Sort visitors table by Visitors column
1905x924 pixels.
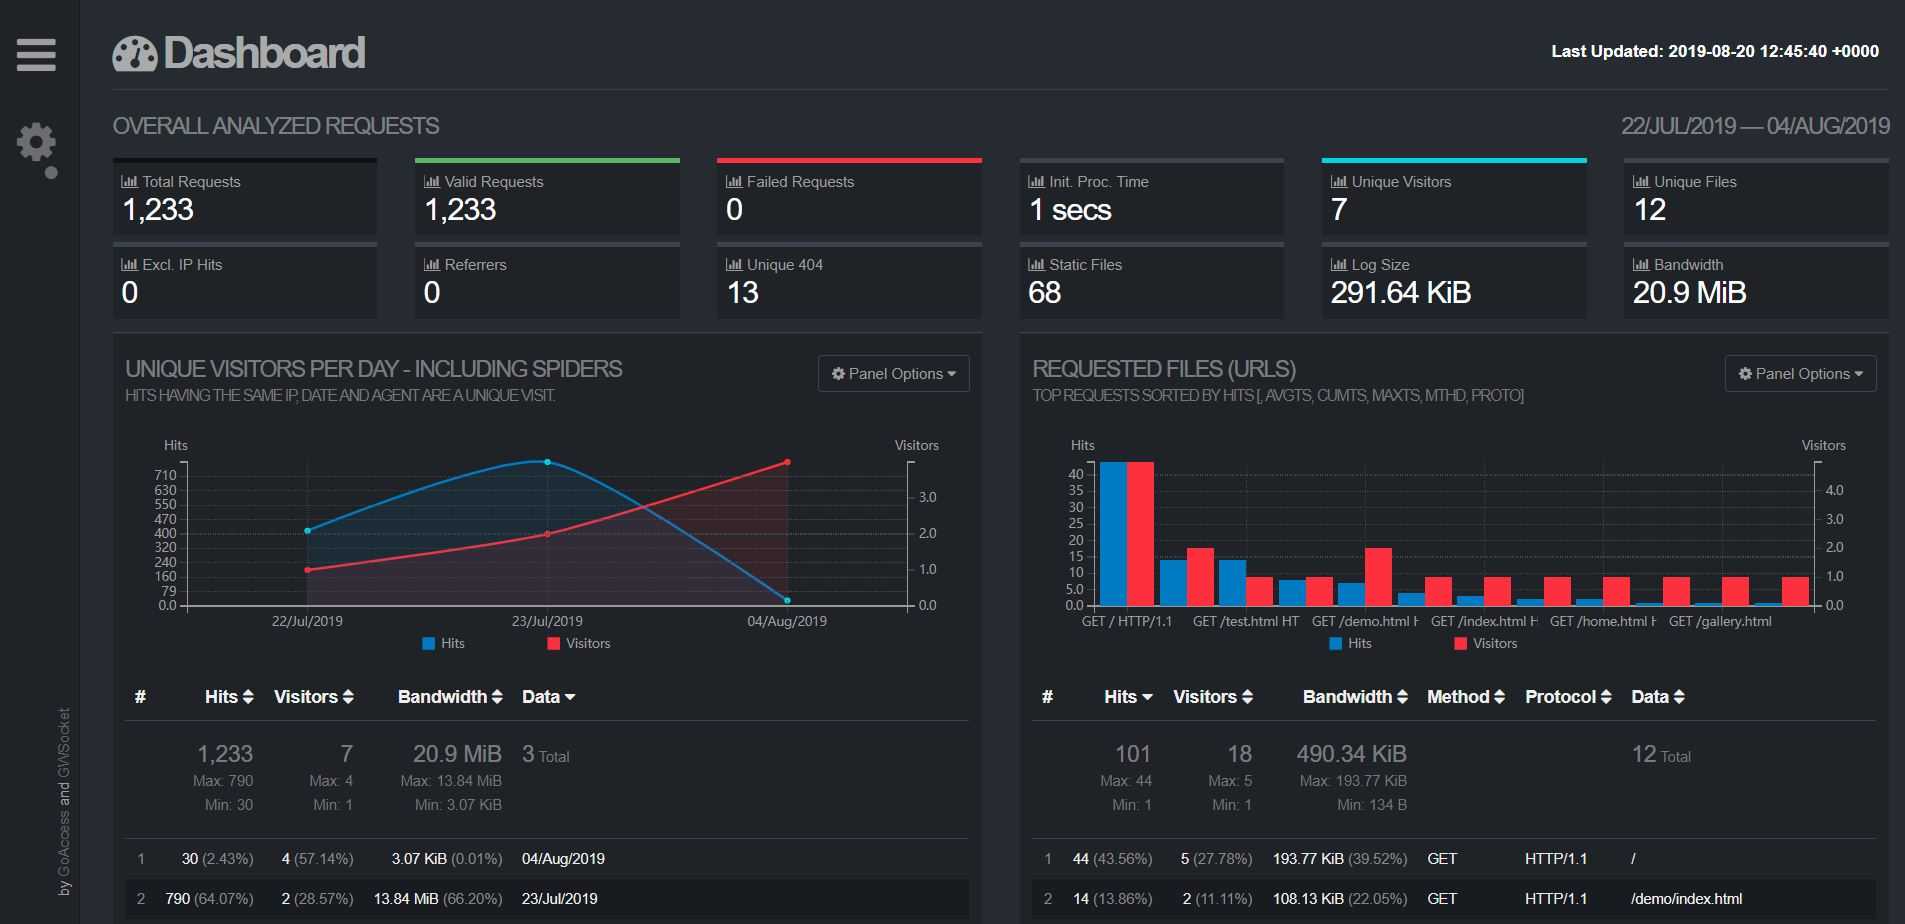click(314, 697)
